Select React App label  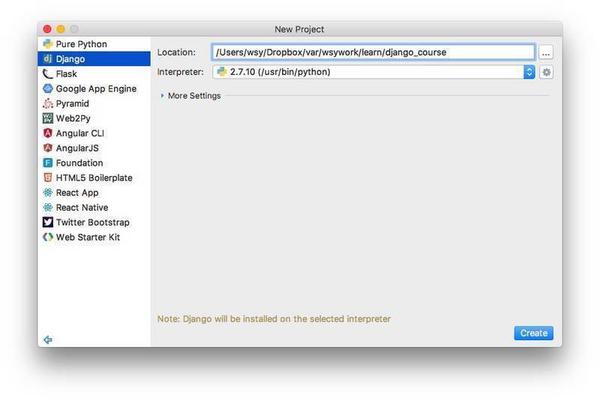pyautogui.click(x=77, y=193)
